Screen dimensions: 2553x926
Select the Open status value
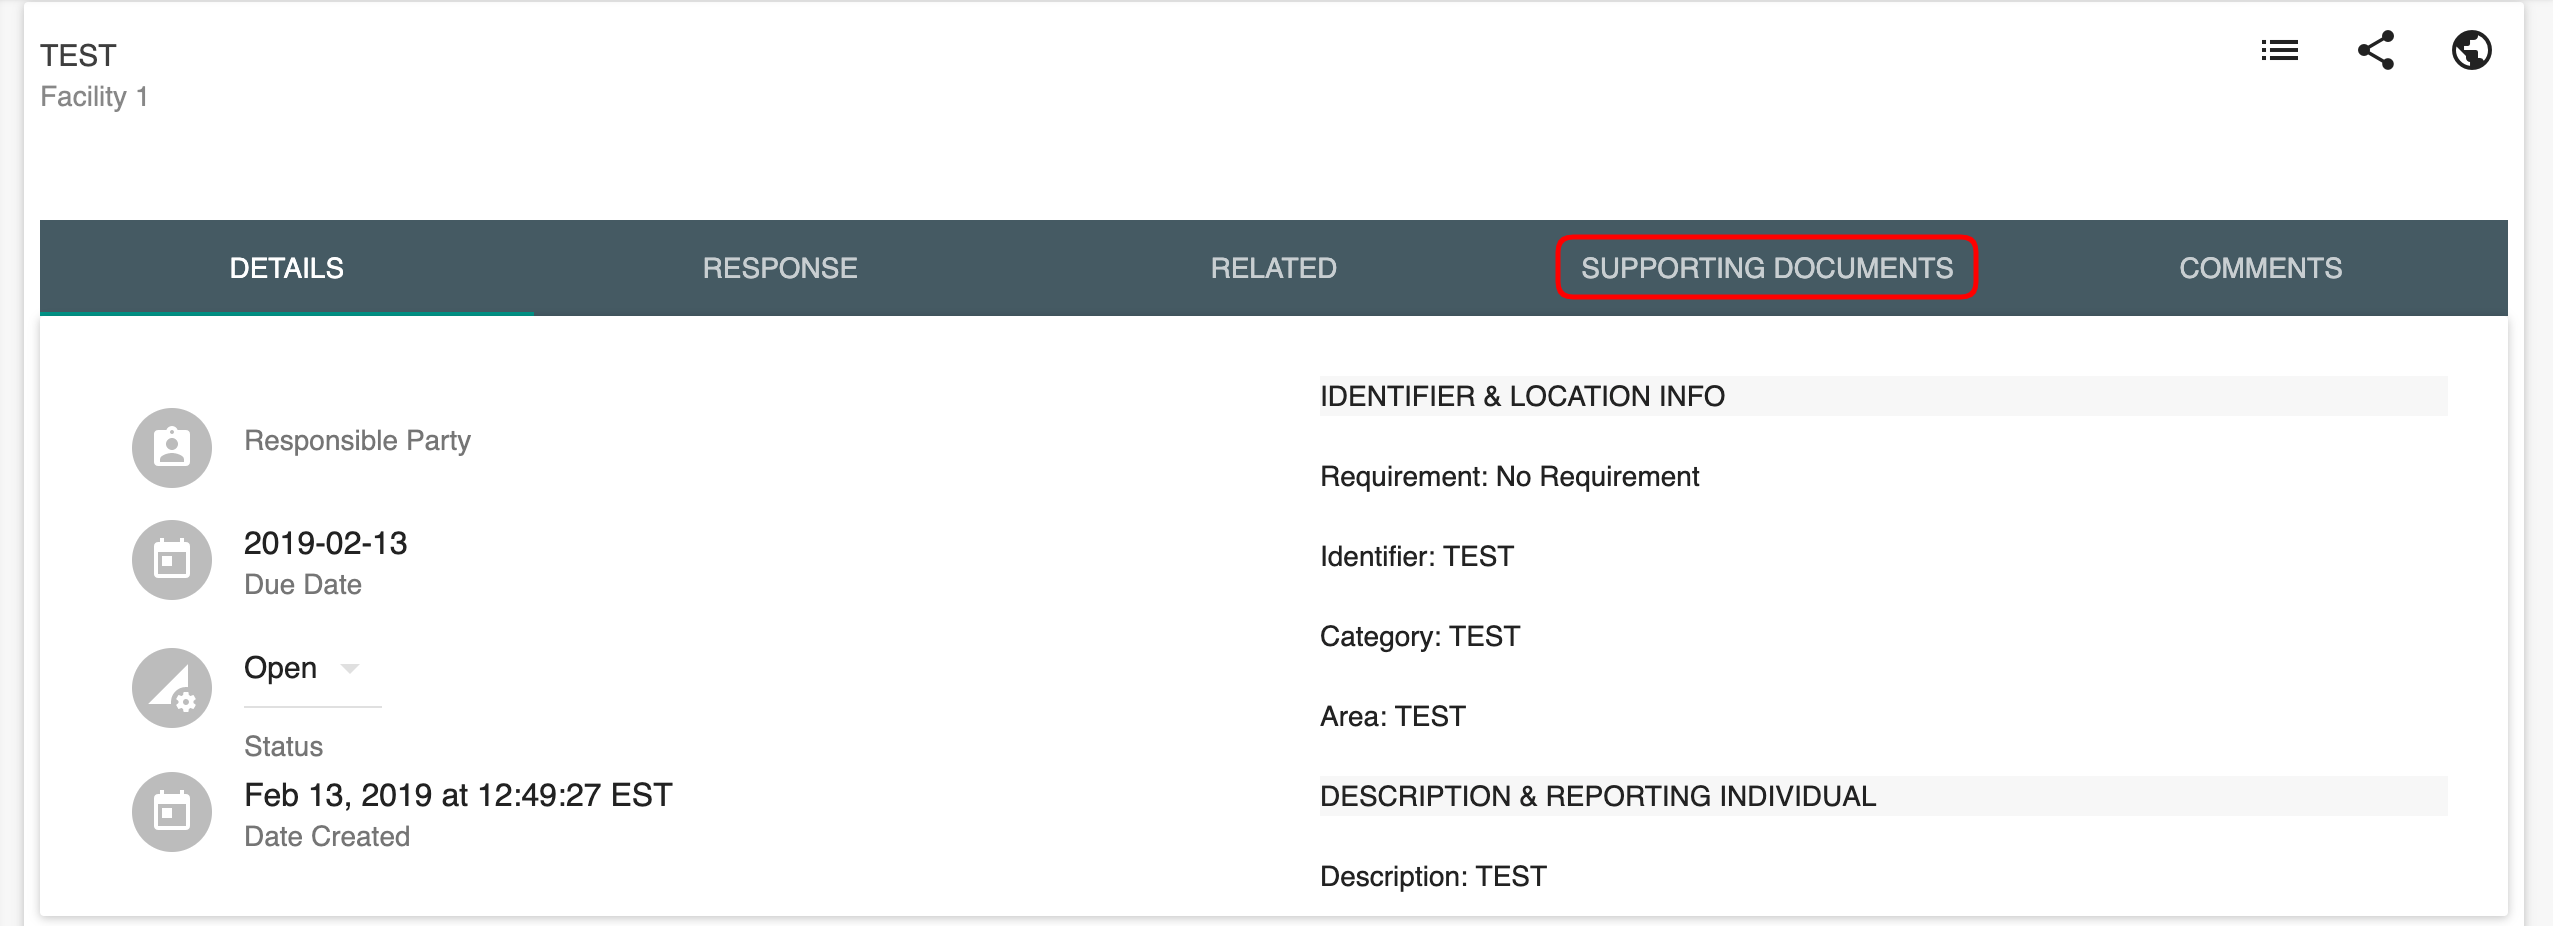pos(281,668)
